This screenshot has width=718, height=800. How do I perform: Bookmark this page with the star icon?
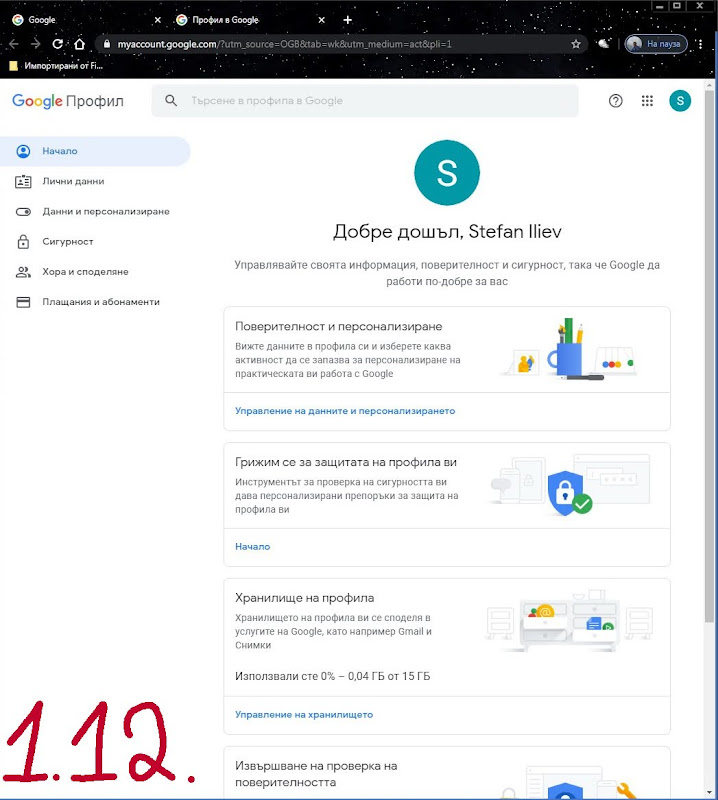pos(576,44)
